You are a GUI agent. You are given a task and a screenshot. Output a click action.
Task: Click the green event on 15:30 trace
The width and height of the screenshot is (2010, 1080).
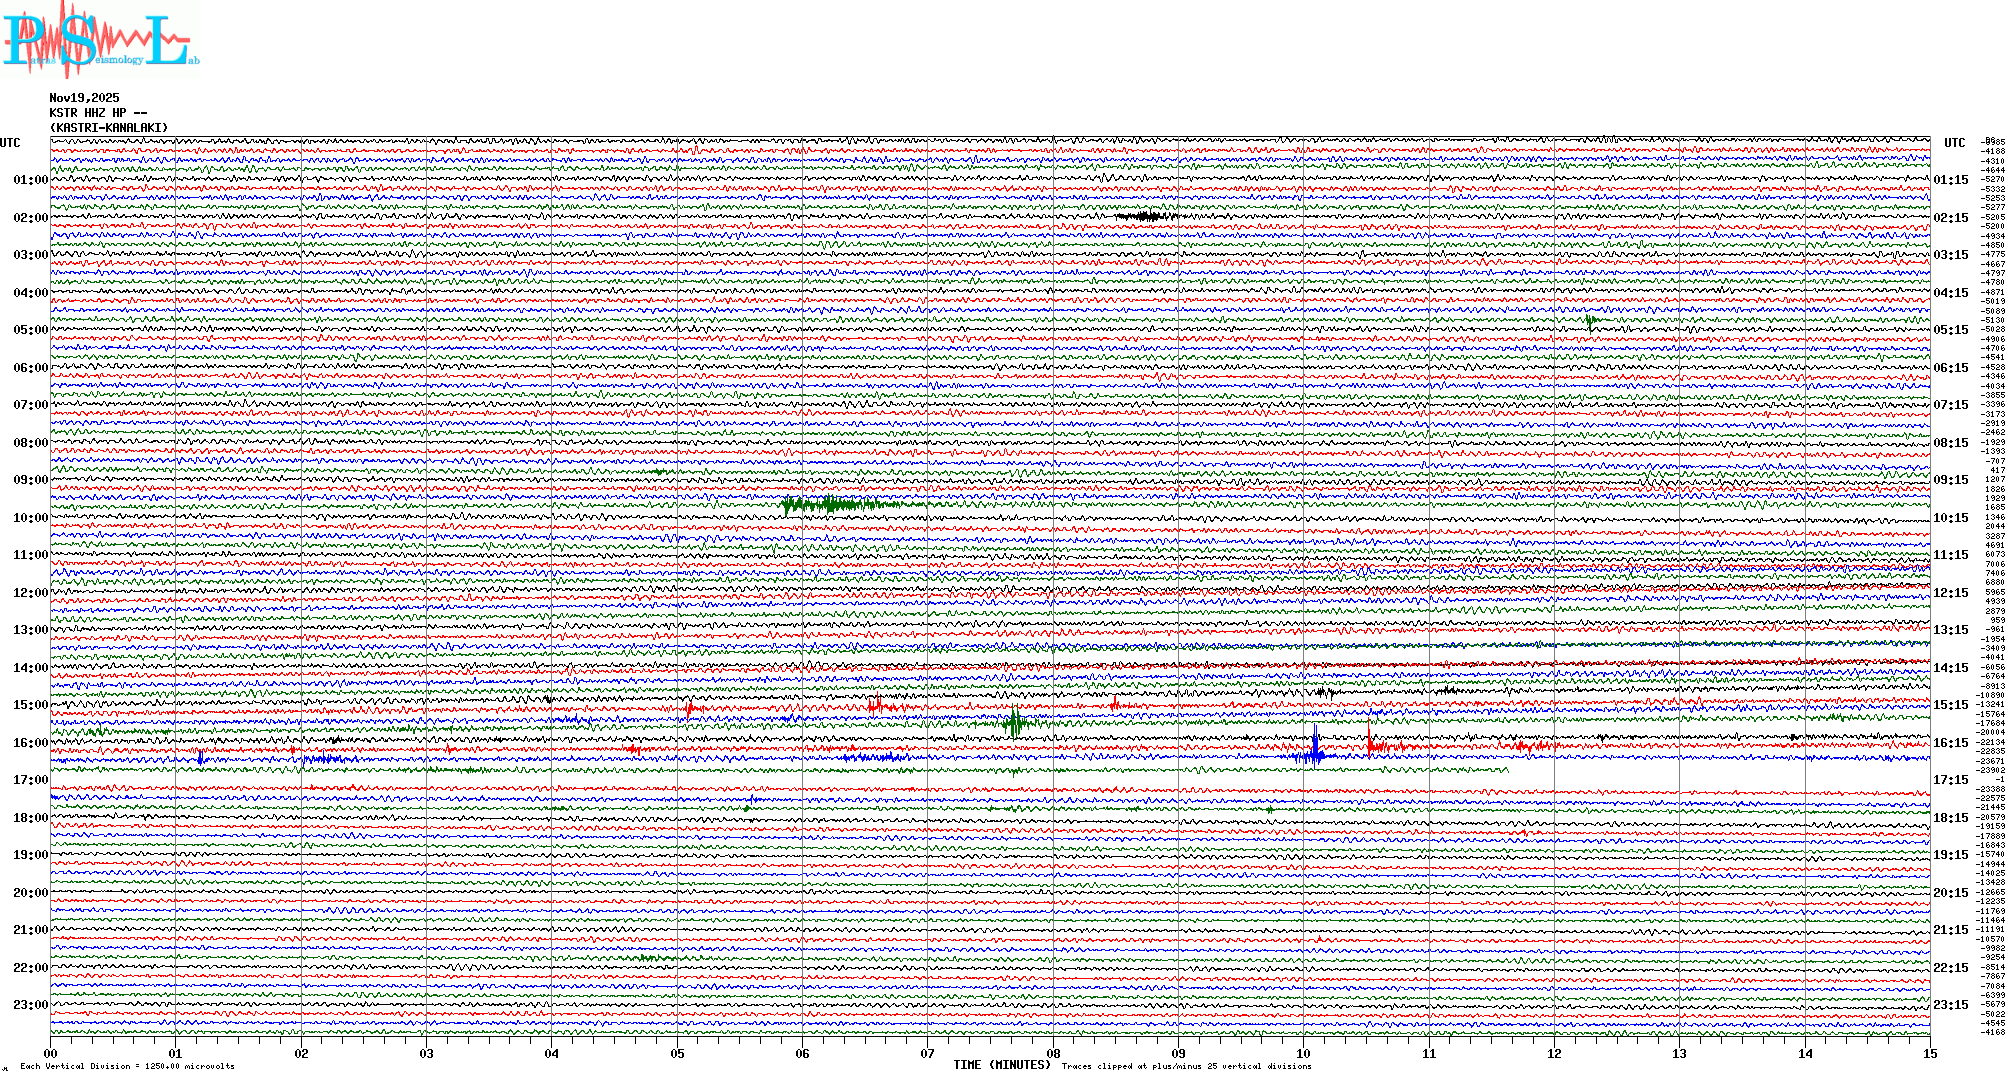coord(1015,722)
